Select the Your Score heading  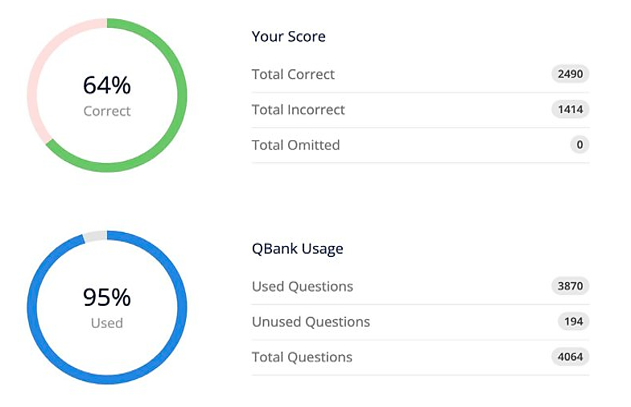(289, 37)
